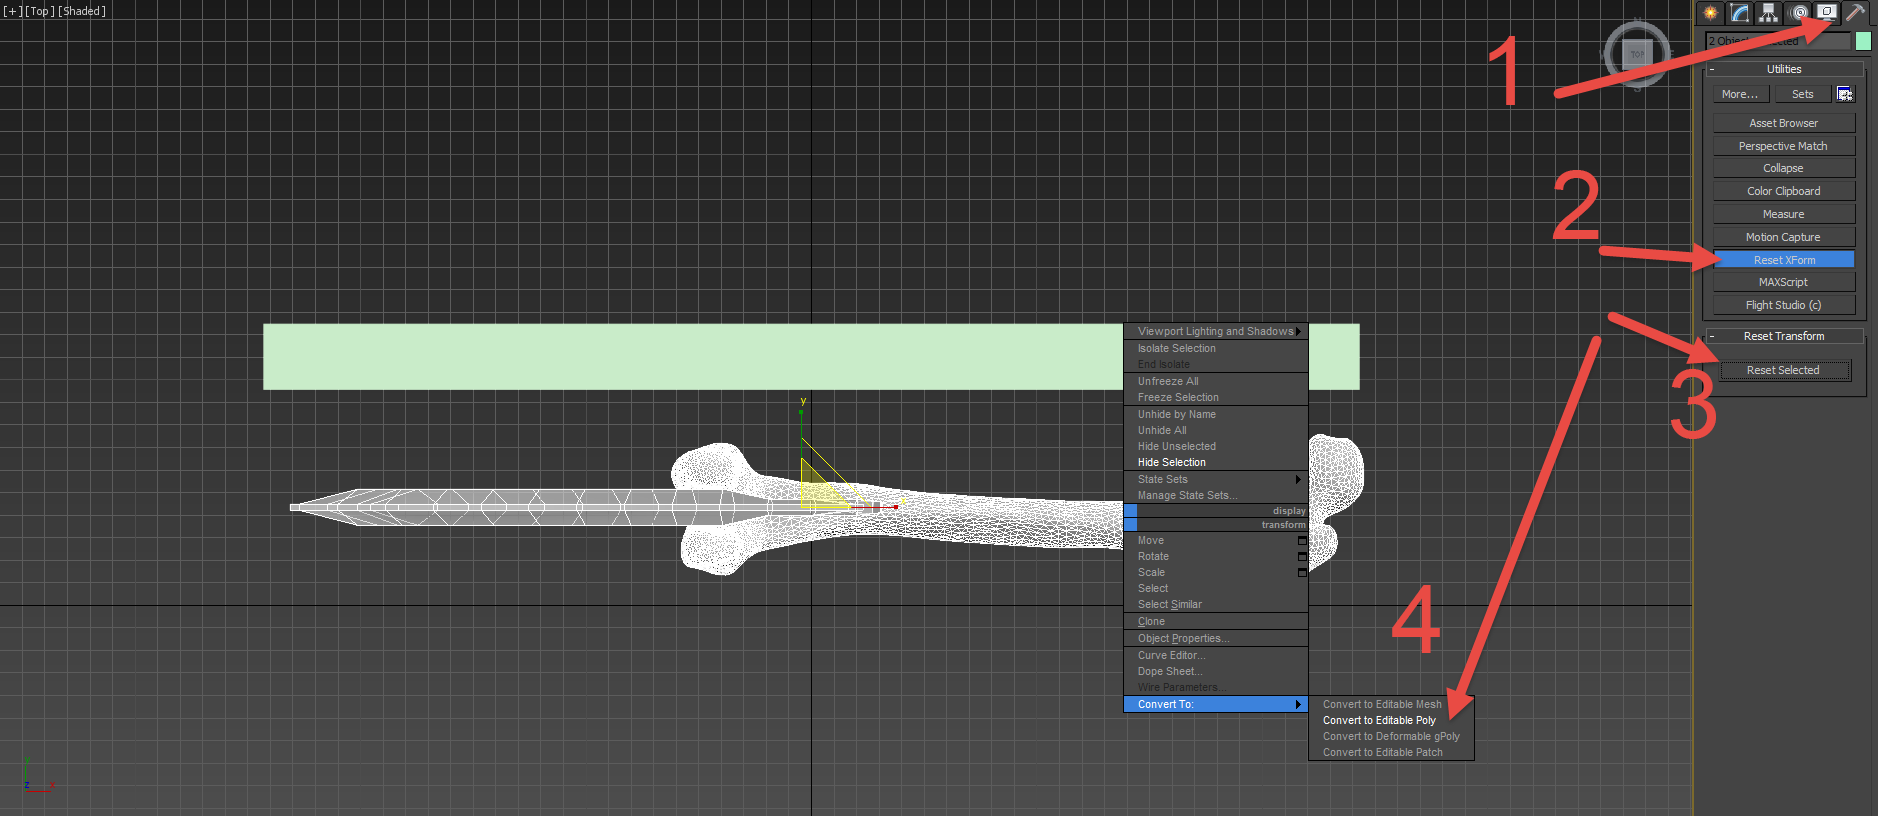Expand Viewport Lighting and Shadows submenu
This screenshot has height=816, width=1878.
(1216, 331)
